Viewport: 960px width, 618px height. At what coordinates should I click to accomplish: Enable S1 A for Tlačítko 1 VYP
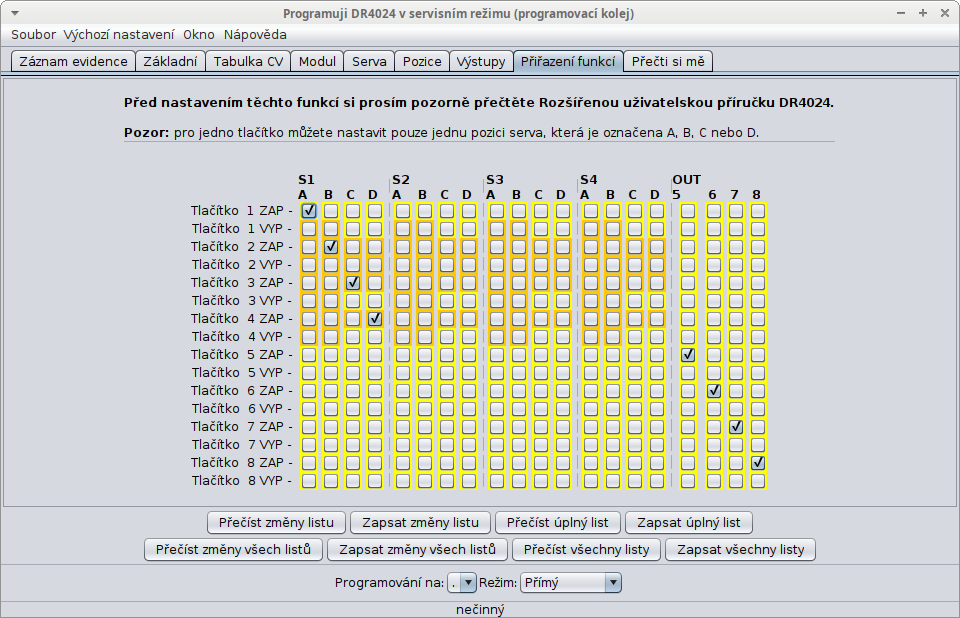(309, 229)
